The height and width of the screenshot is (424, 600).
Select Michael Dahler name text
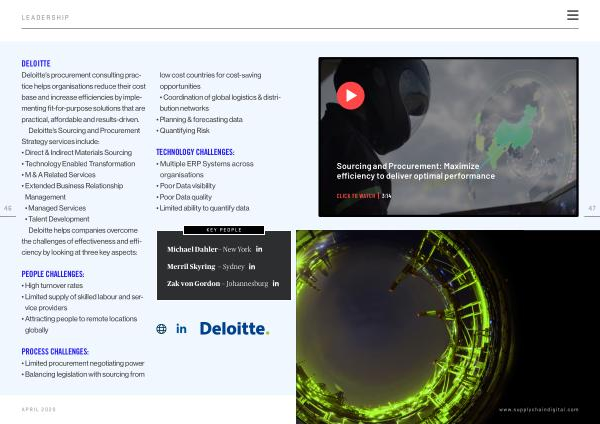pos(192,250)
